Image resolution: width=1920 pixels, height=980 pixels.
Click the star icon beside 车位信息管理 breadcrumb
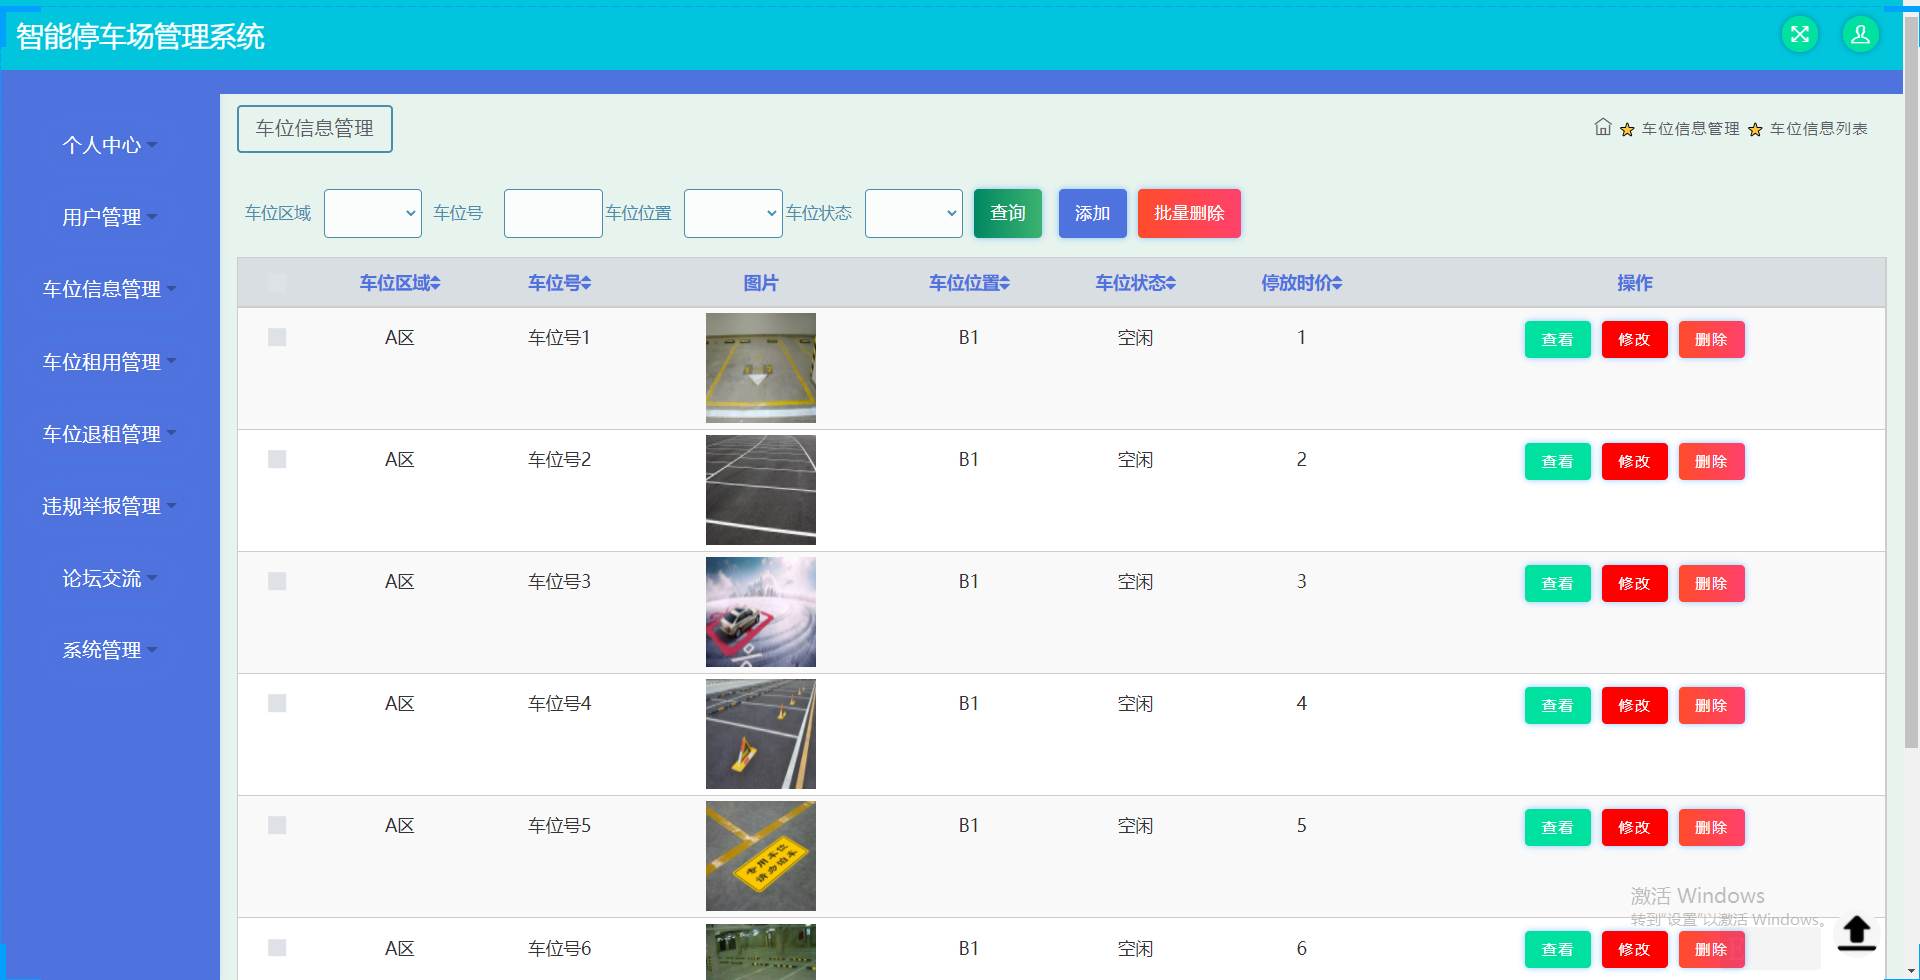click(x=1626, y=129)
